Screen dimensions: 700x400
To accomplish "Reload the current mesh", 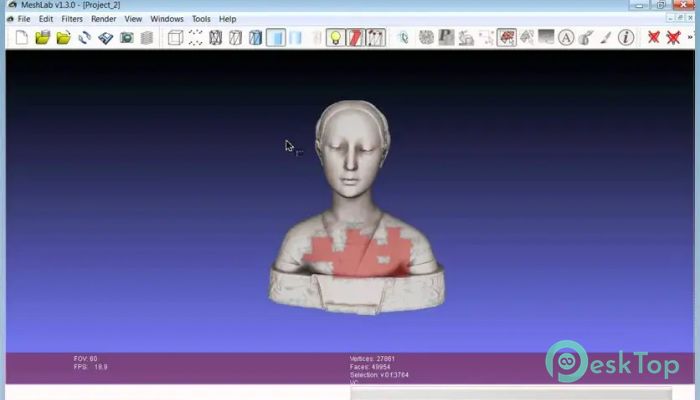I will click(x=84, y=38).
